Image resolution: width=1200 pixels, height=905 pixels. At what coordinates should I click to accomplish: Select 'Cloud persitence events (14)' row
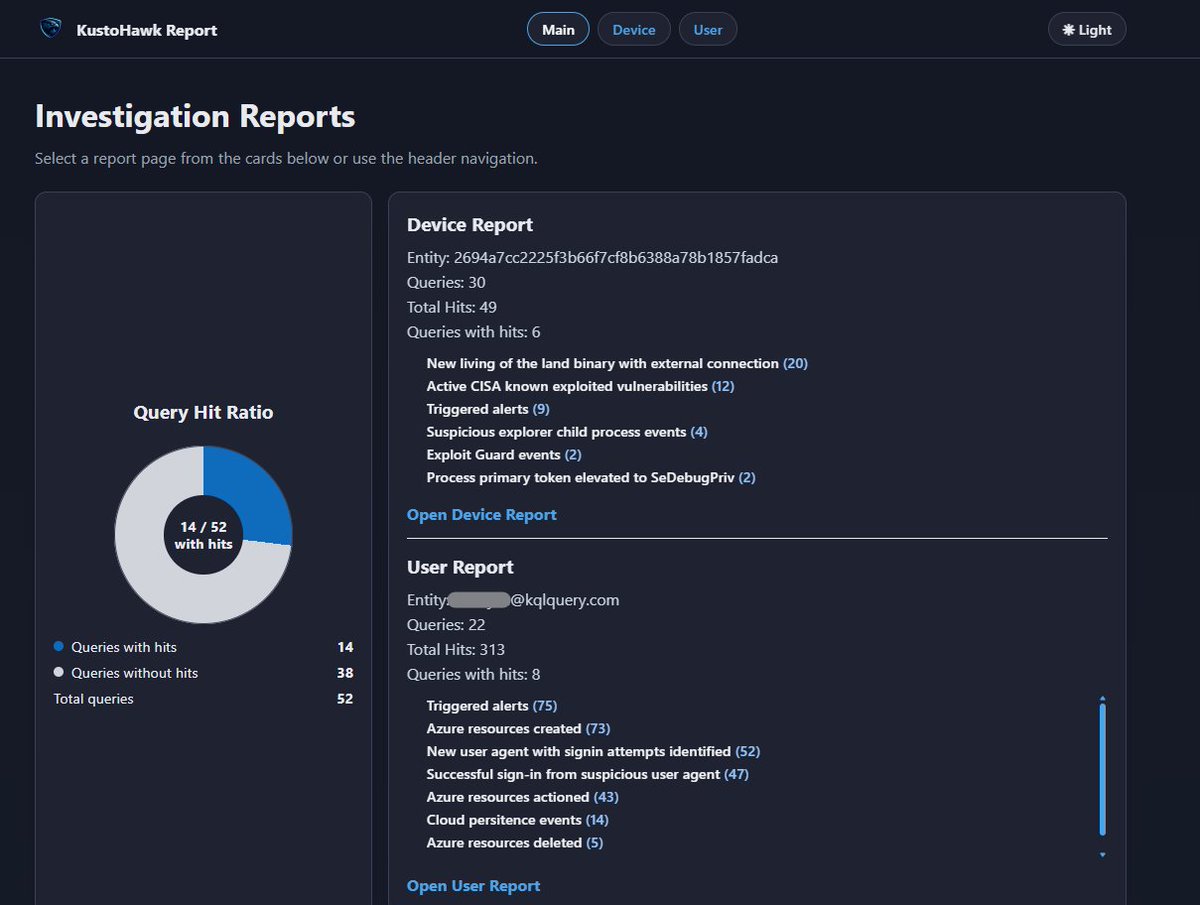(517, 820)
